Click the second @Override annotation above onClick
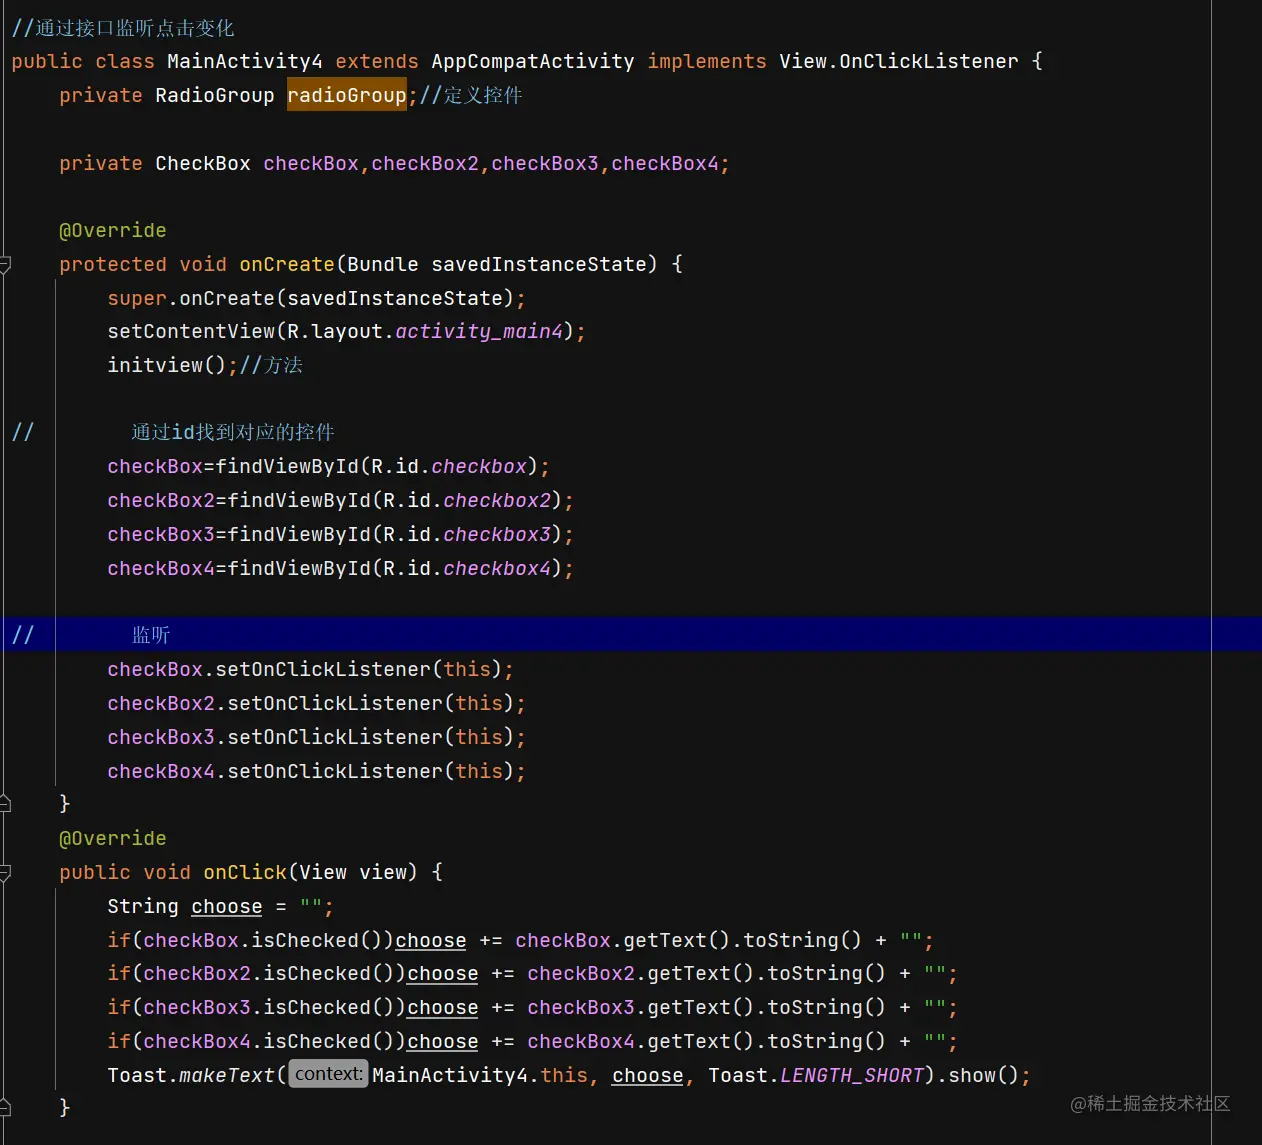The image size is (1262, 1145). pos(113,838)
